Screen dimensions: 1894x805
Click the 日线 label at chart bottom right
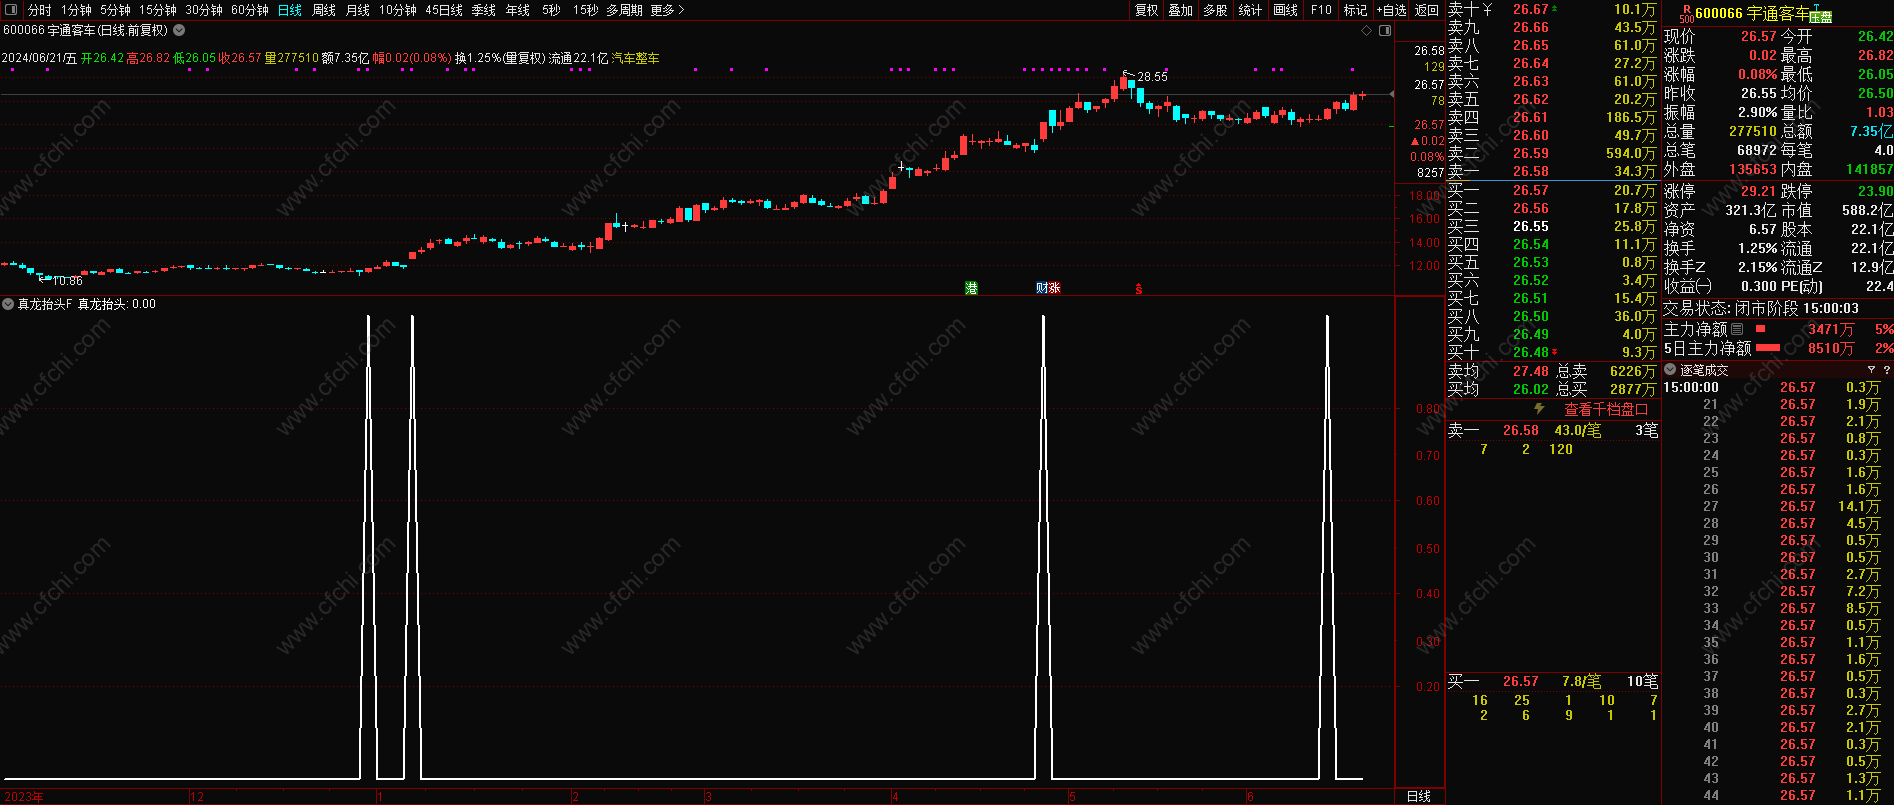click(x=1419, y=796)
